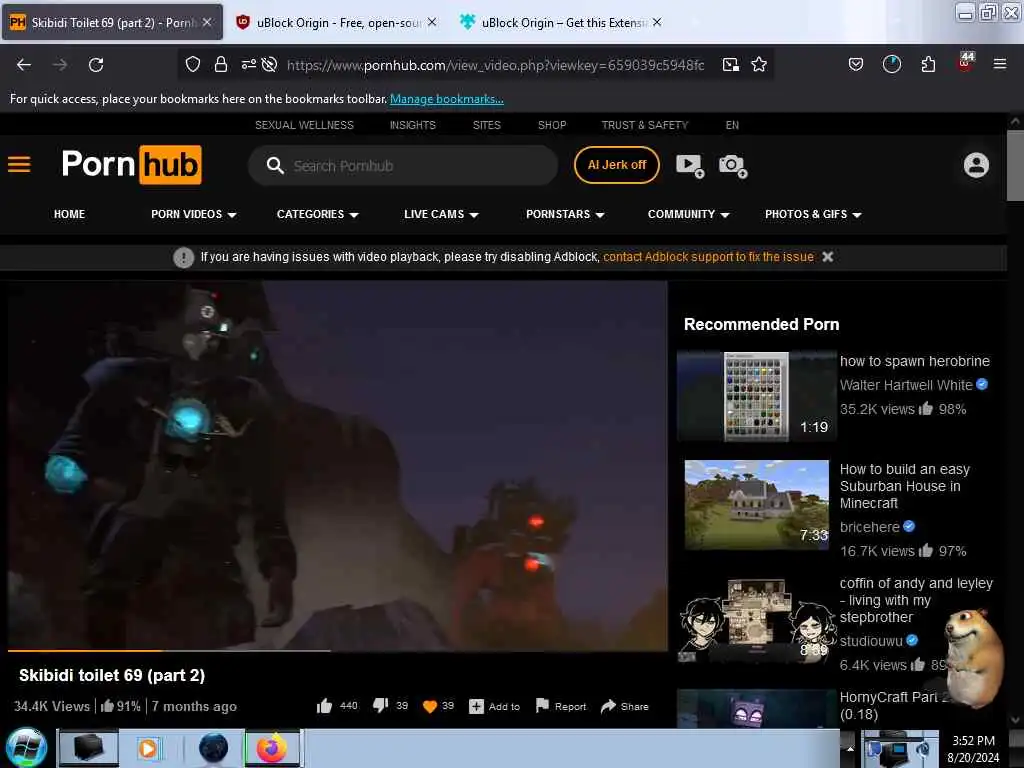
Task: Click the site logo to go home
Action: point(131,164)
